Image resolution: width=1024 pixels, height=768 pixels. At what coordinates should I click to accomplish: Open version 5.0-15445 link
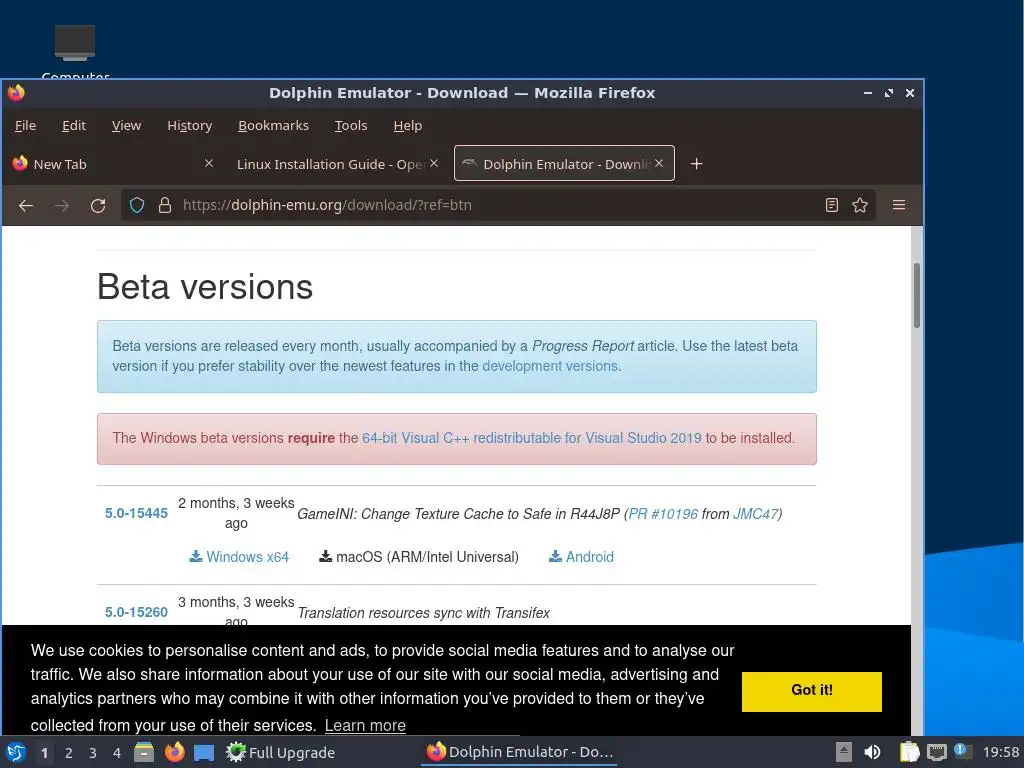click(136, 513)
